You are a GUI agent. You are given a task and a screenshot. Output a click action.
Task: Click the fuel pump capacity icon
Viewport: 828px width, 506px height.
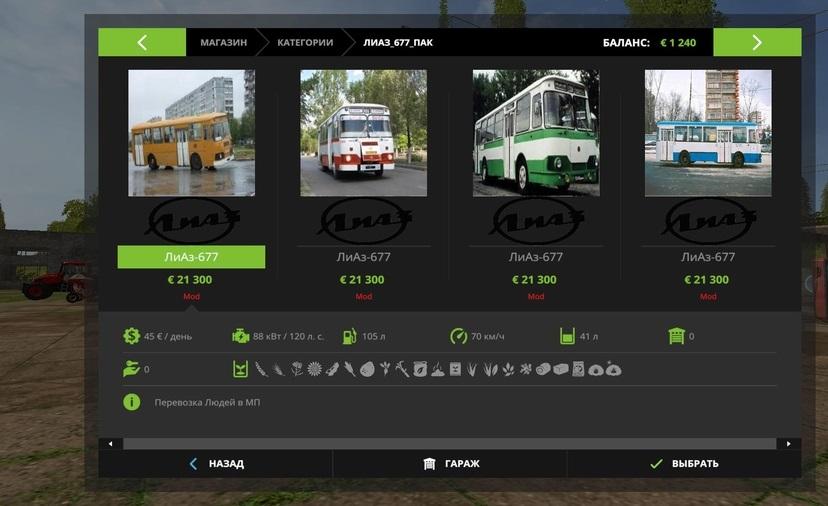pos(350,336)
